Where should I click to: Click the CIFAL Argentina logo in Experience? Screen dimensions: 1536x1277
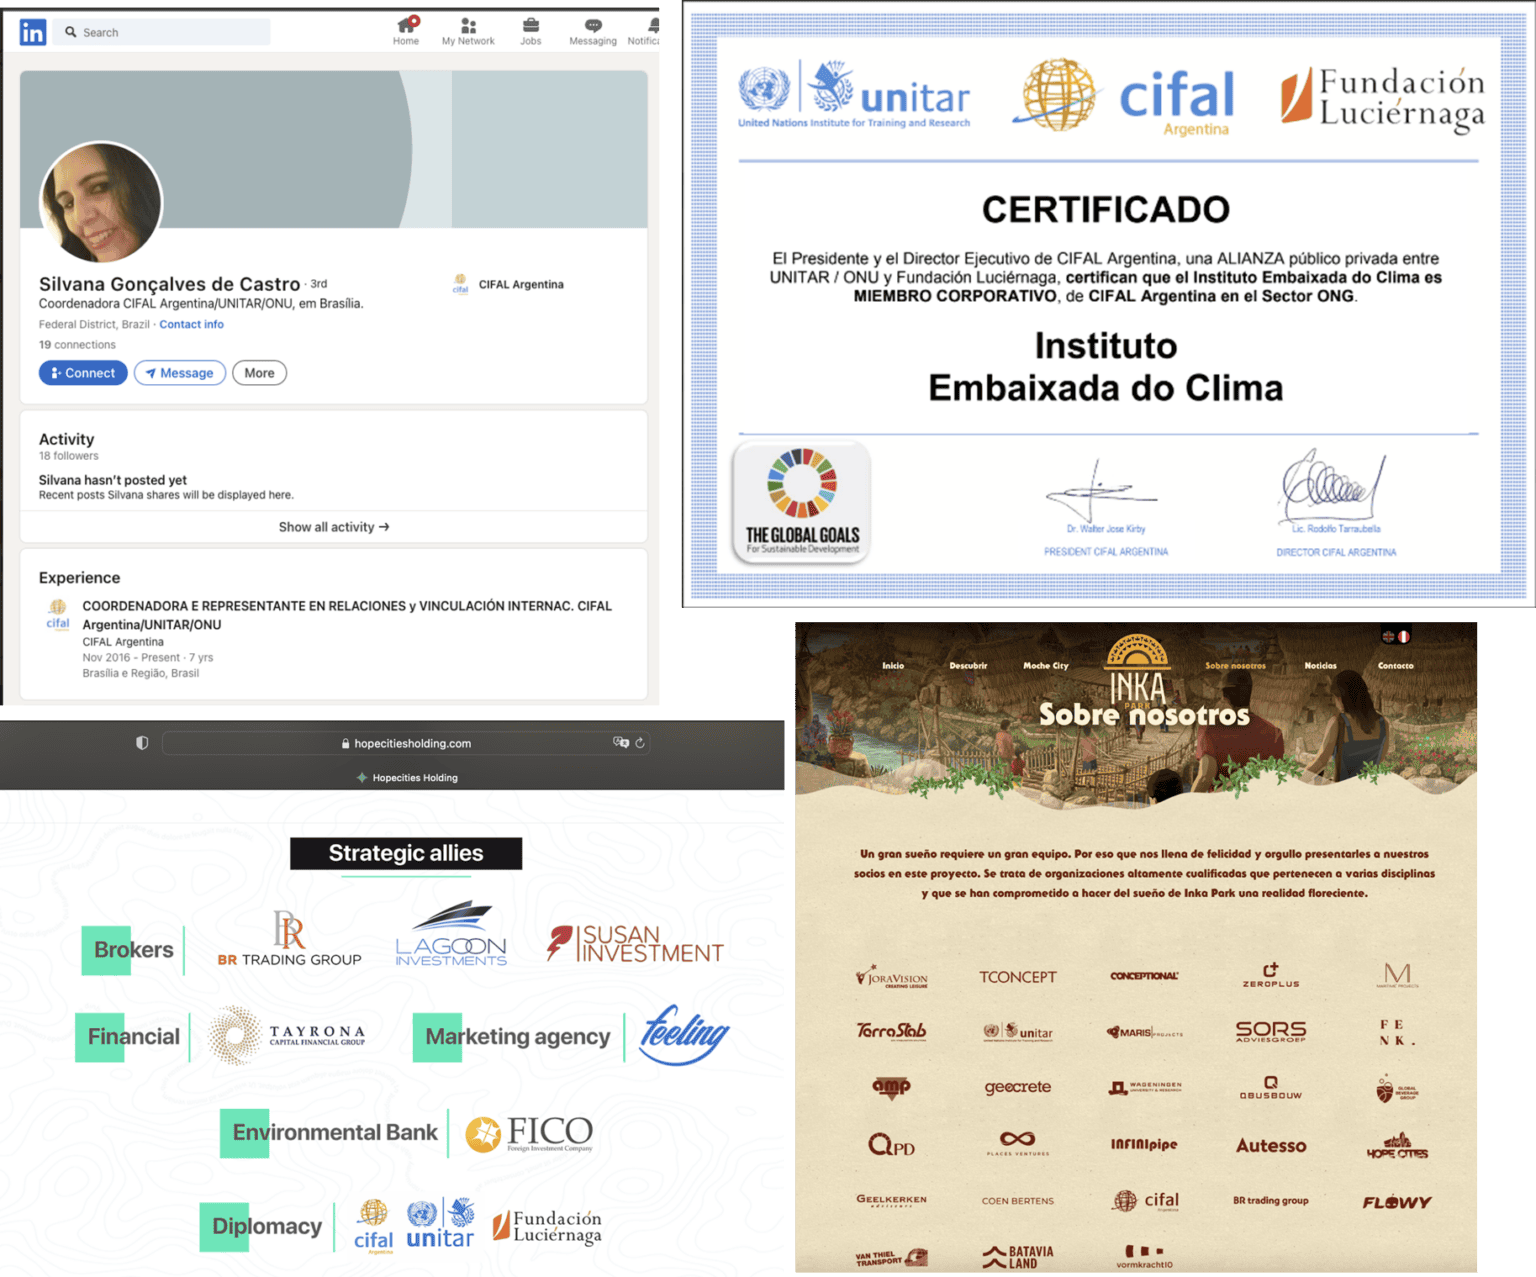point(57,614)
